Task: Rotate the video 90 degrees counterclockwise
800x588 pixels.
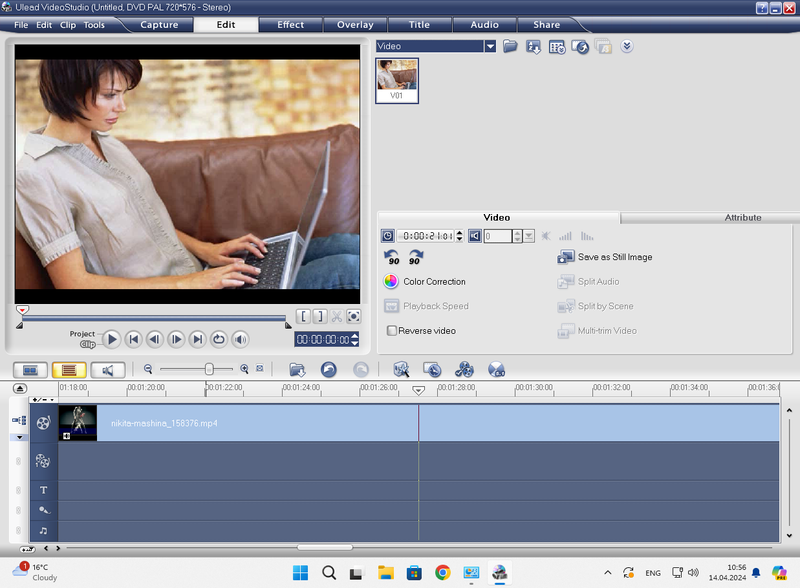Action: [392, 257]
